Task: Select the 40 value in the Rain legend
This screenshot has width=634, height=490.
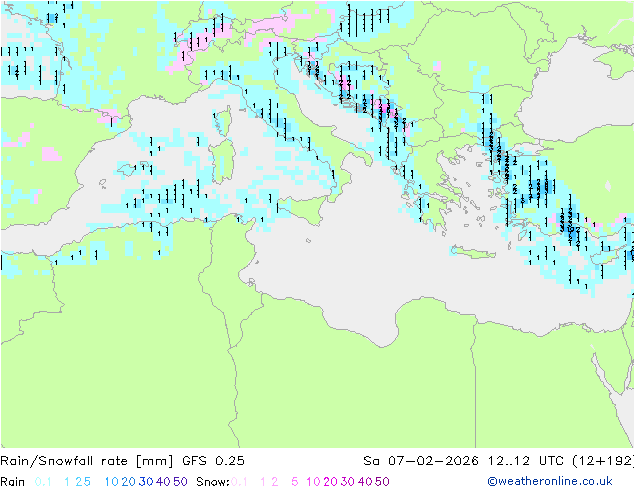Action: (163, 482)
